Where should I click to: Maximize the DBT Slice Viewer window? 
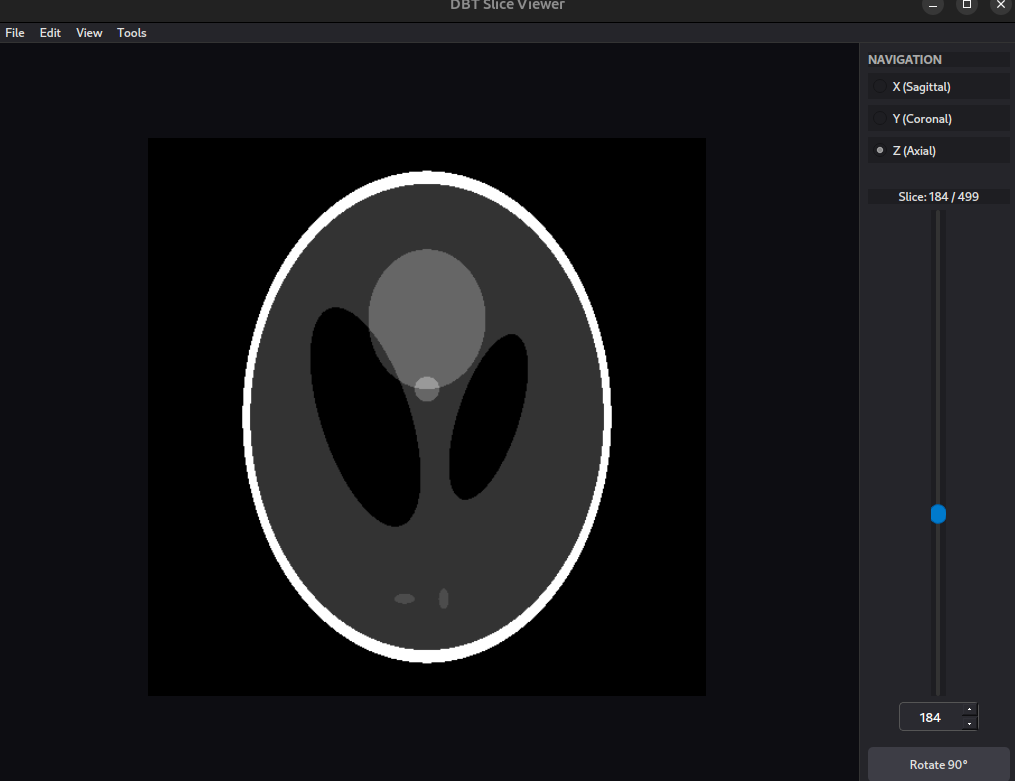click(967, 6)
